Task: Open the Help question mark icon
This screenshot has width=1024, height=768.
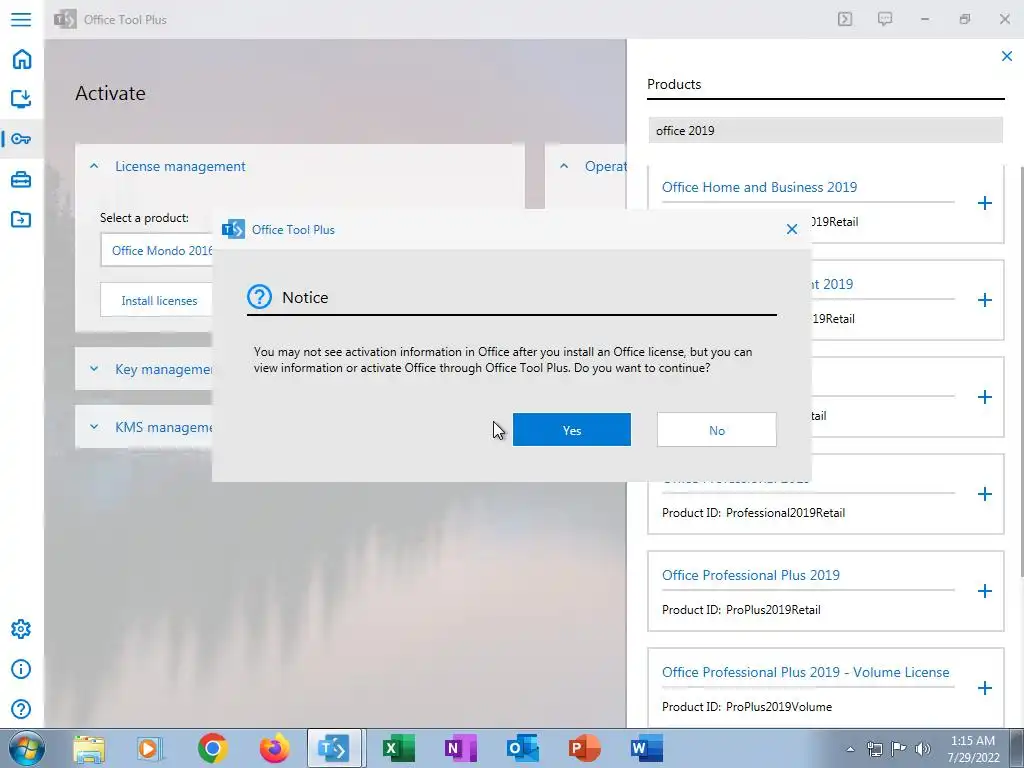Action: [21, 709]
